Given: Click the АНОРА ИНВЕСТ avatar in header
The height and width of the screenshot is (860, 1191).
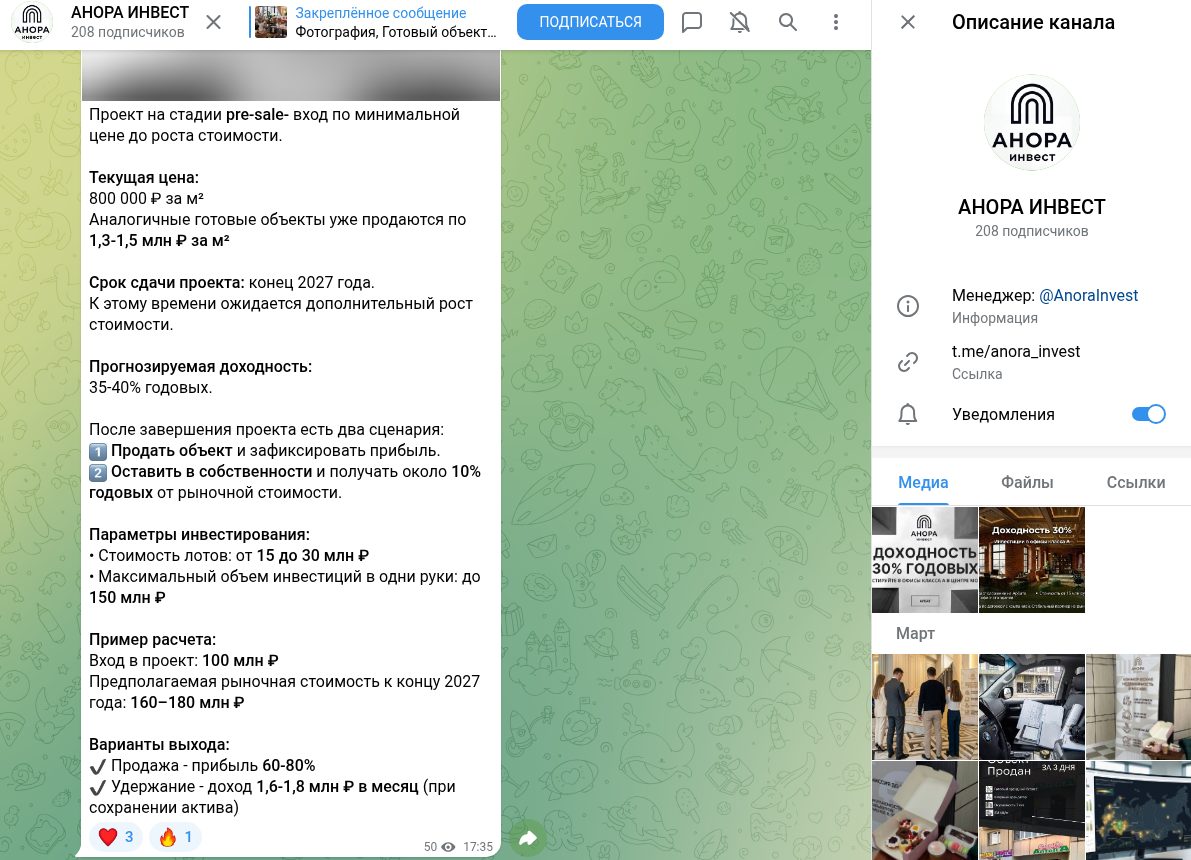Looking at the screenshot, I should pyautogui.click(x=32, y=22).
